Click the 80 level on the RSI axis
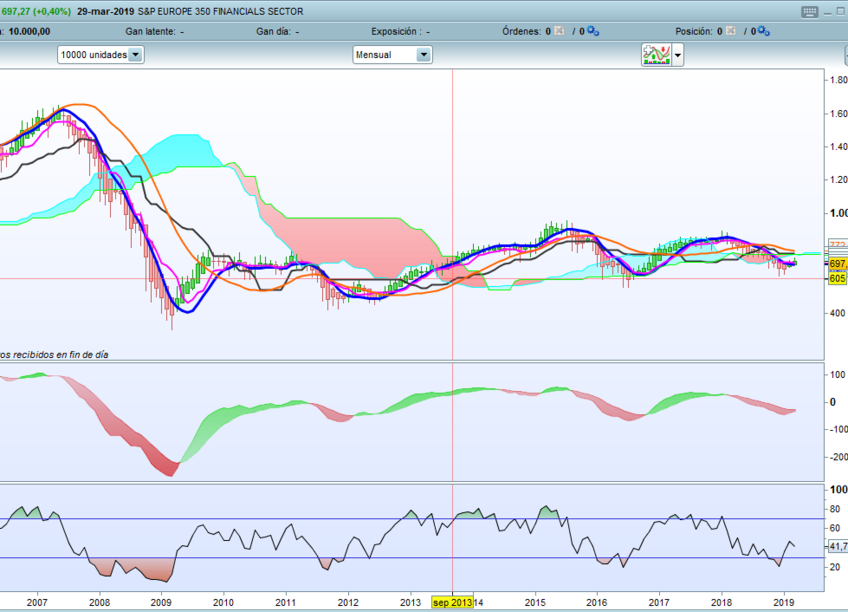The image size is (848, 612). pyautogui.click(x=835, y=509)
